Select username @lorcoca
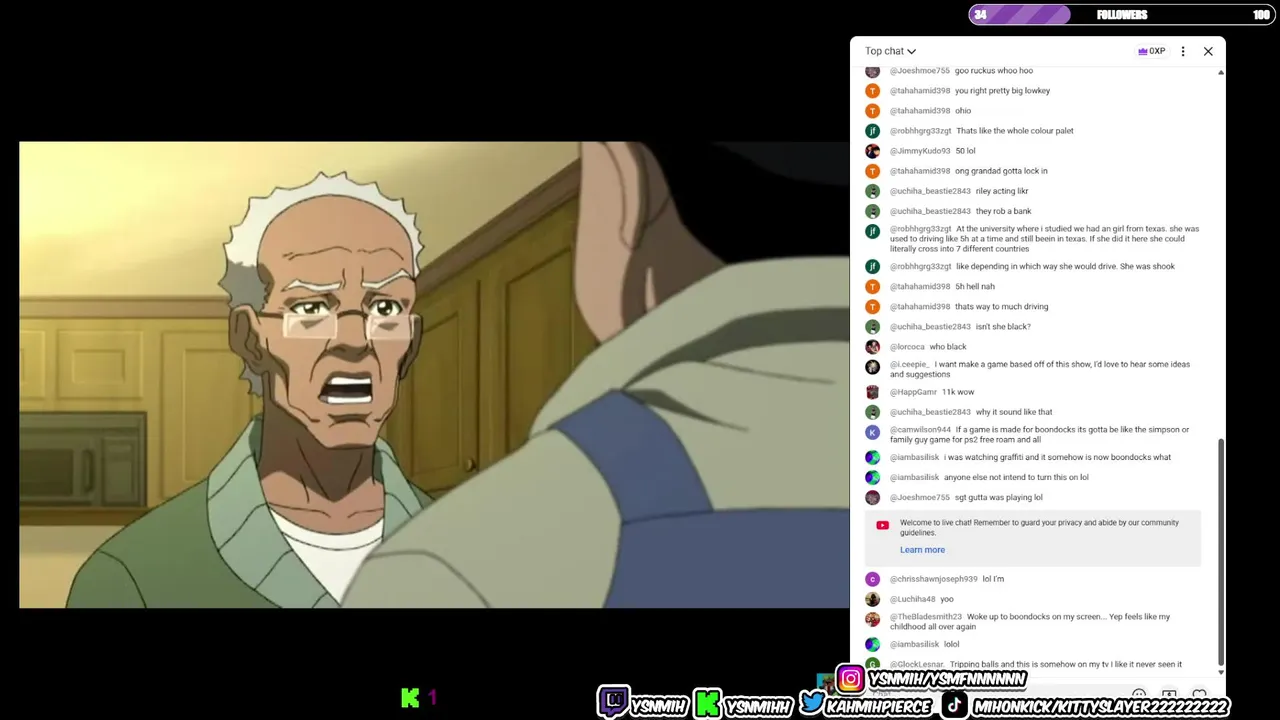1280x720 pixels. click(x=907, y=347)
